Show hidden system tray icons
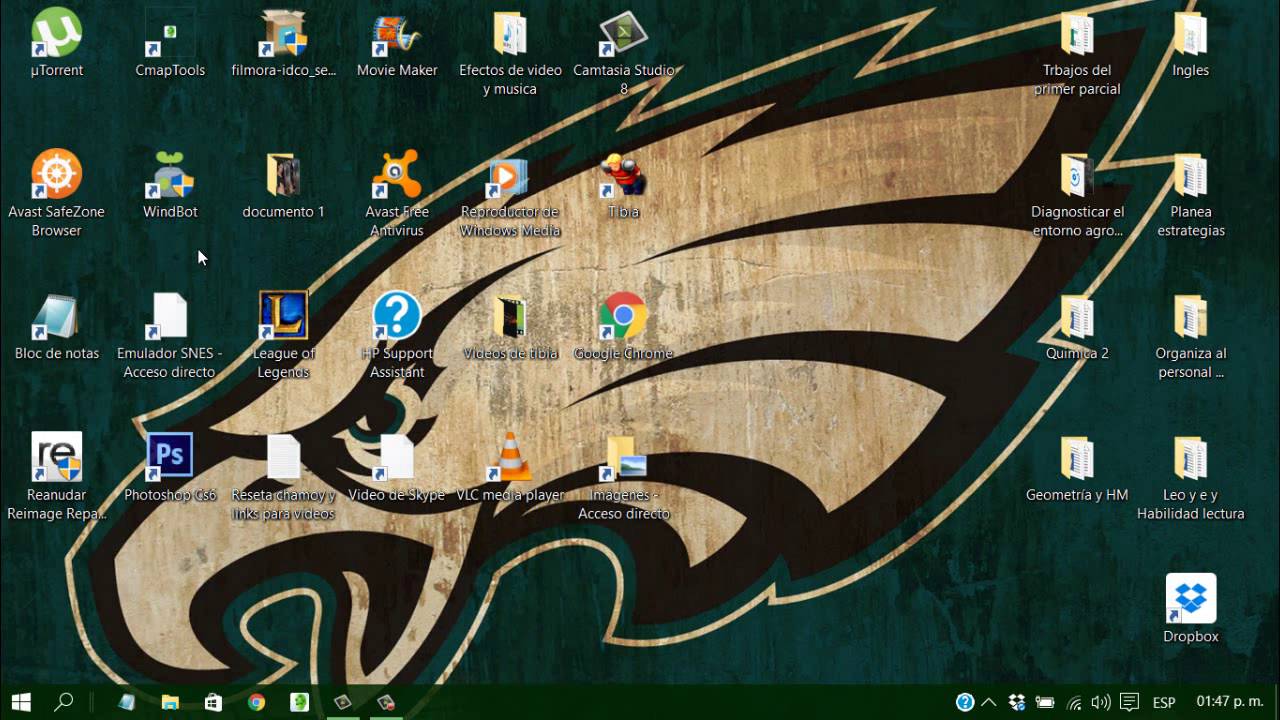The width and height of the screenshot is (1280, 720). coord(989,702)
